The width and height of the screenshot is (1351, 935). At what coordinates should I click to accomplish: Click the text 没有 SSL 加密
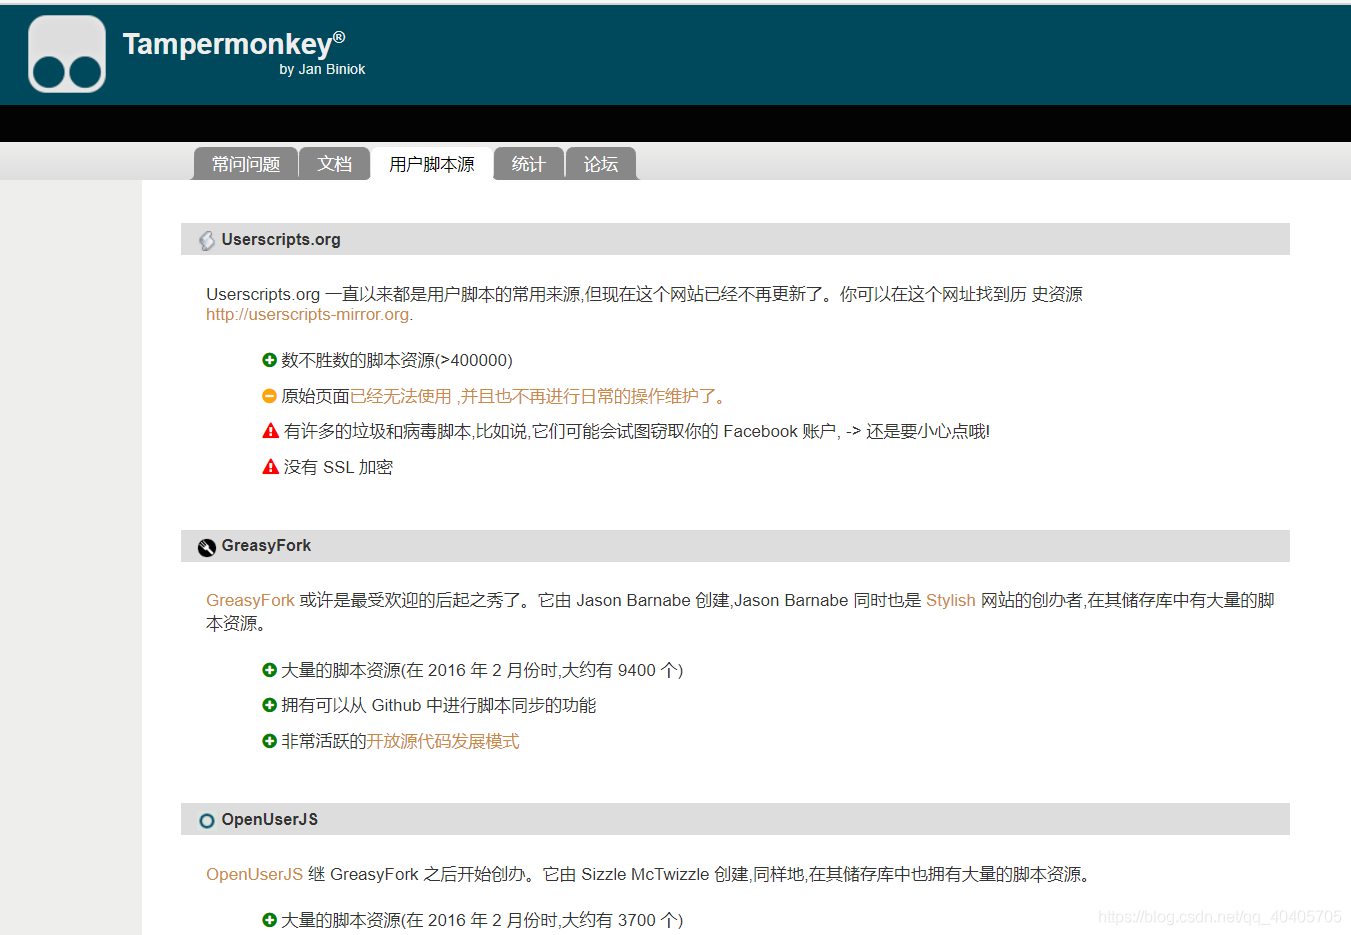(x=338, y=468)
